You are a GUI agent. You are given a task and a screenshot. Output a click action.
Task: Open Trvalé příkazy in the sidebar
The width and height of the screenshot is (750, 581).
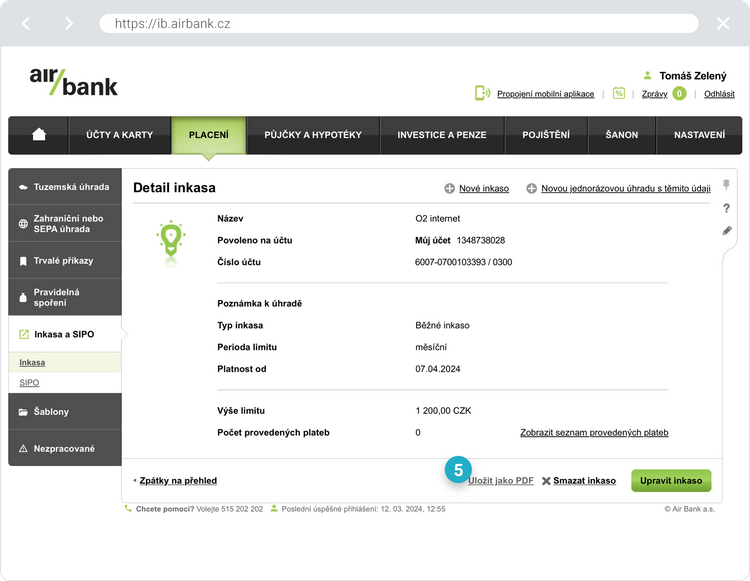[63, 261]
